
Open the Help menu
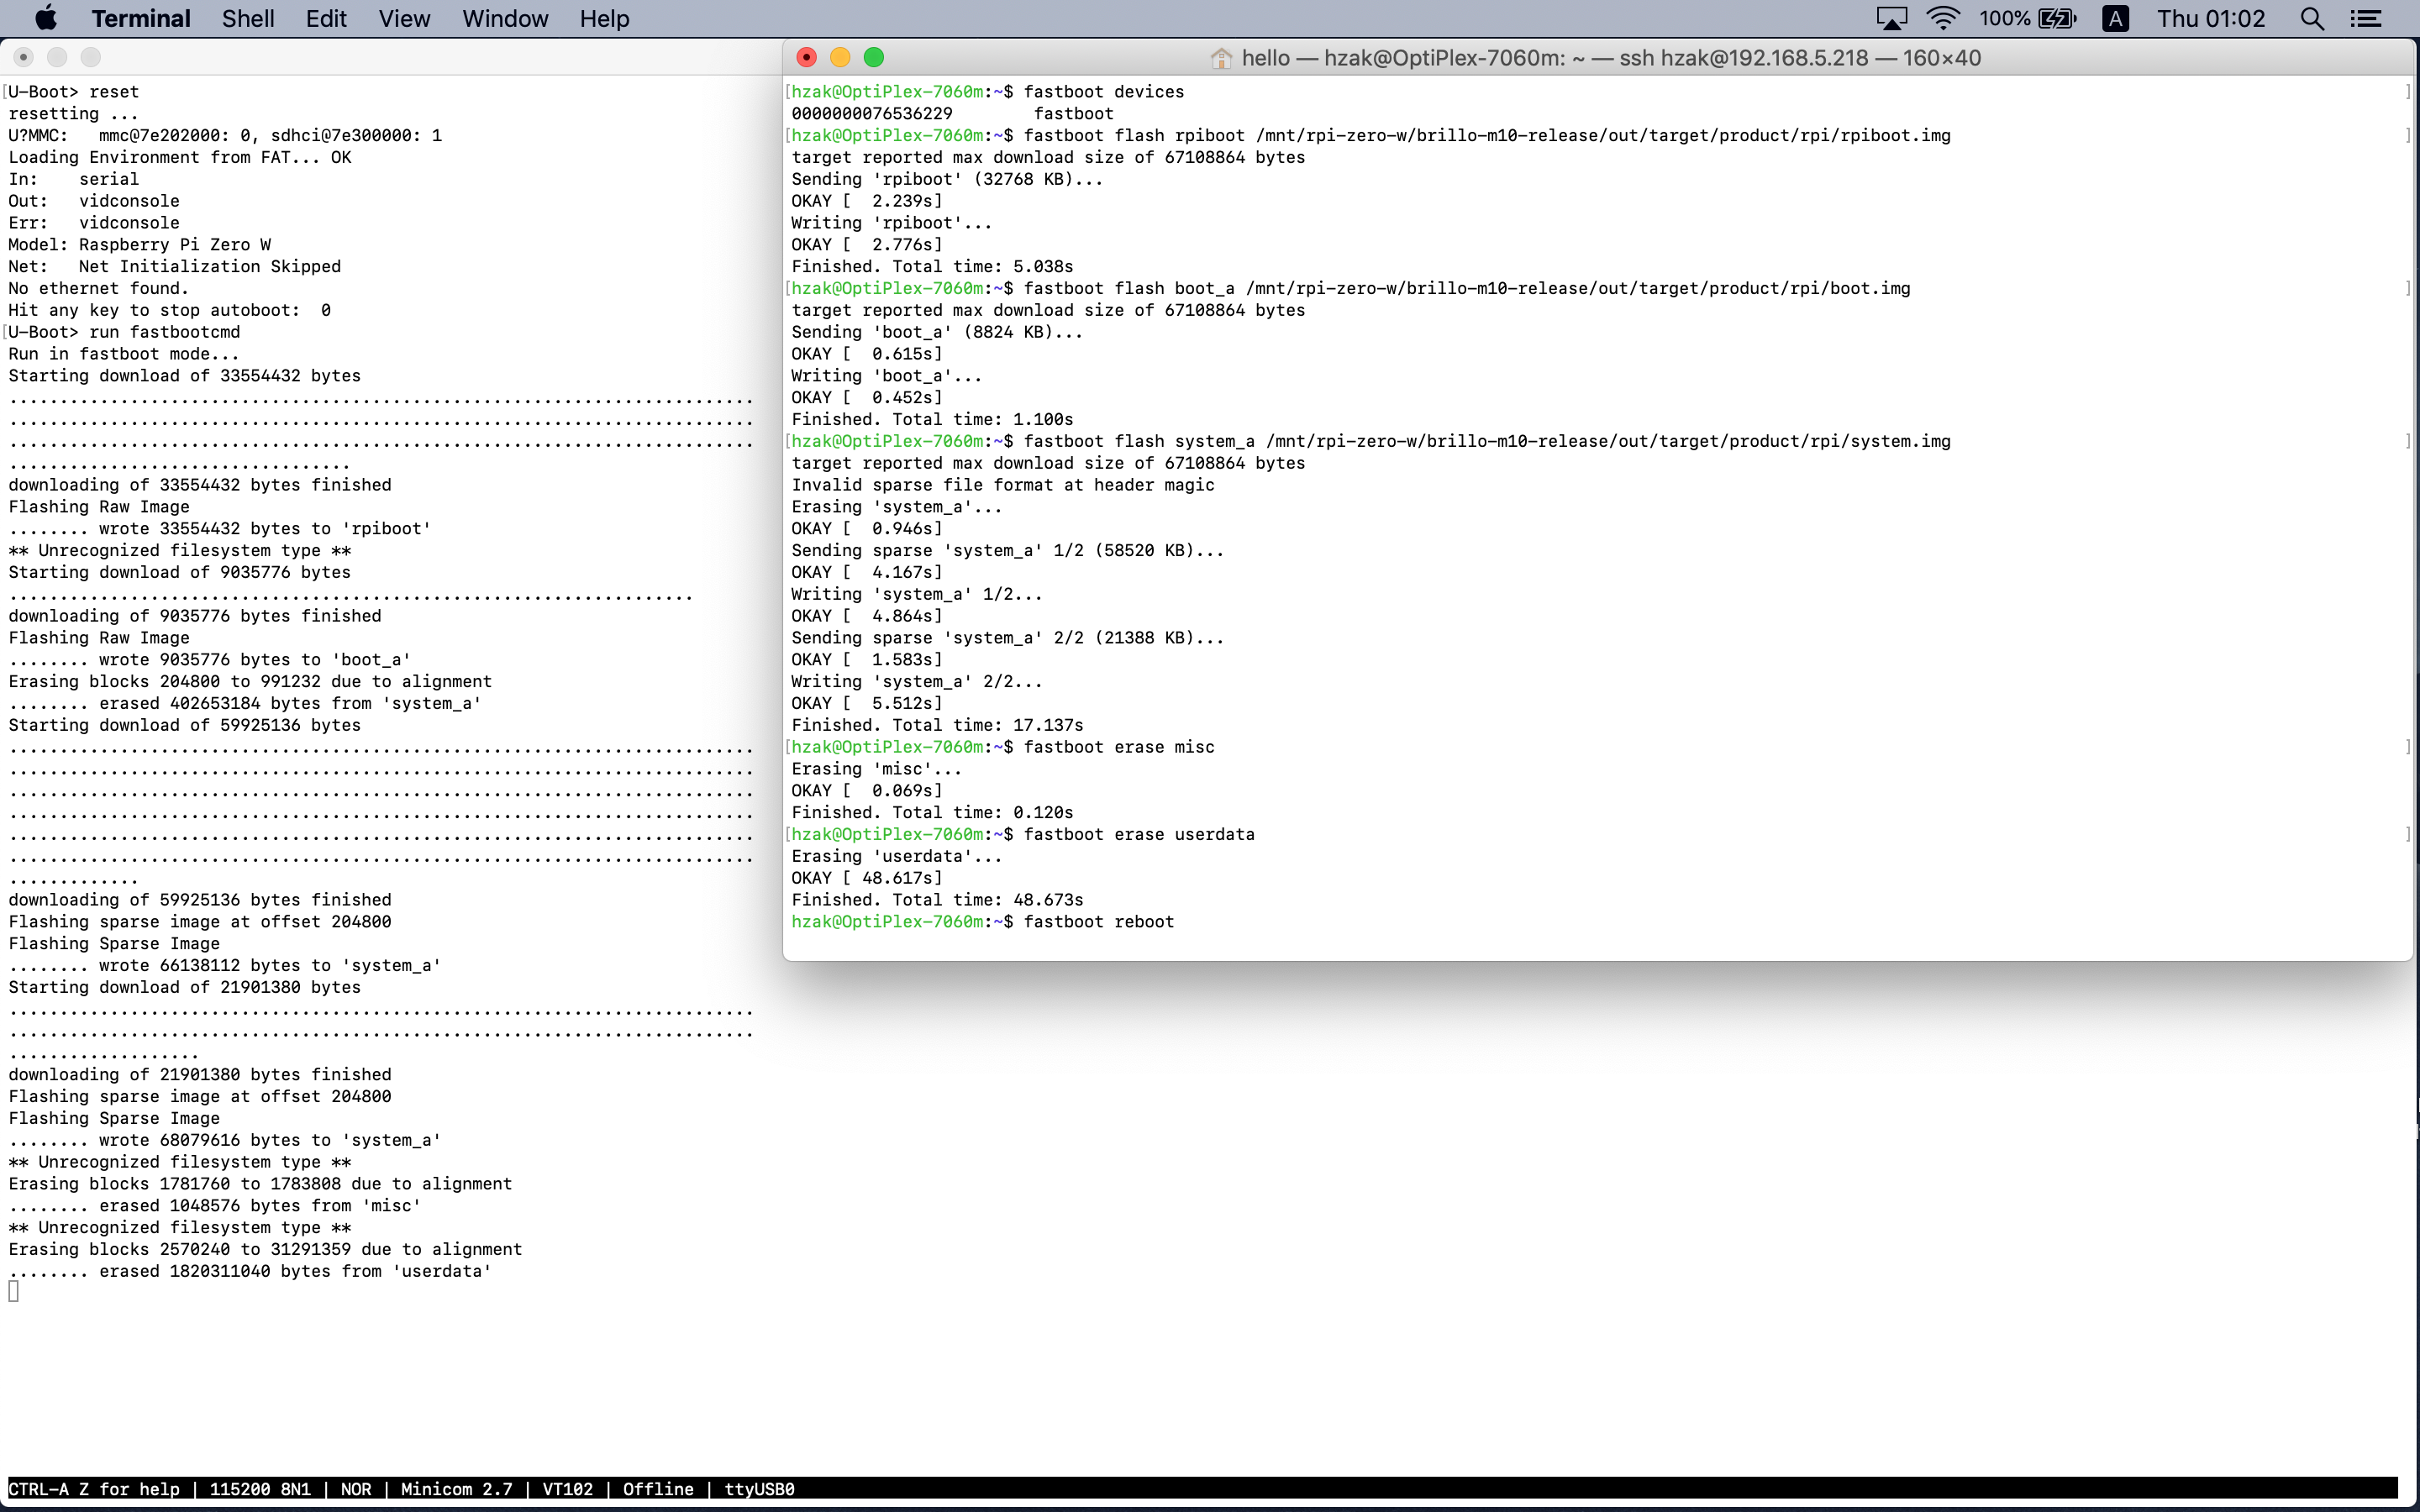coord(604,18)
